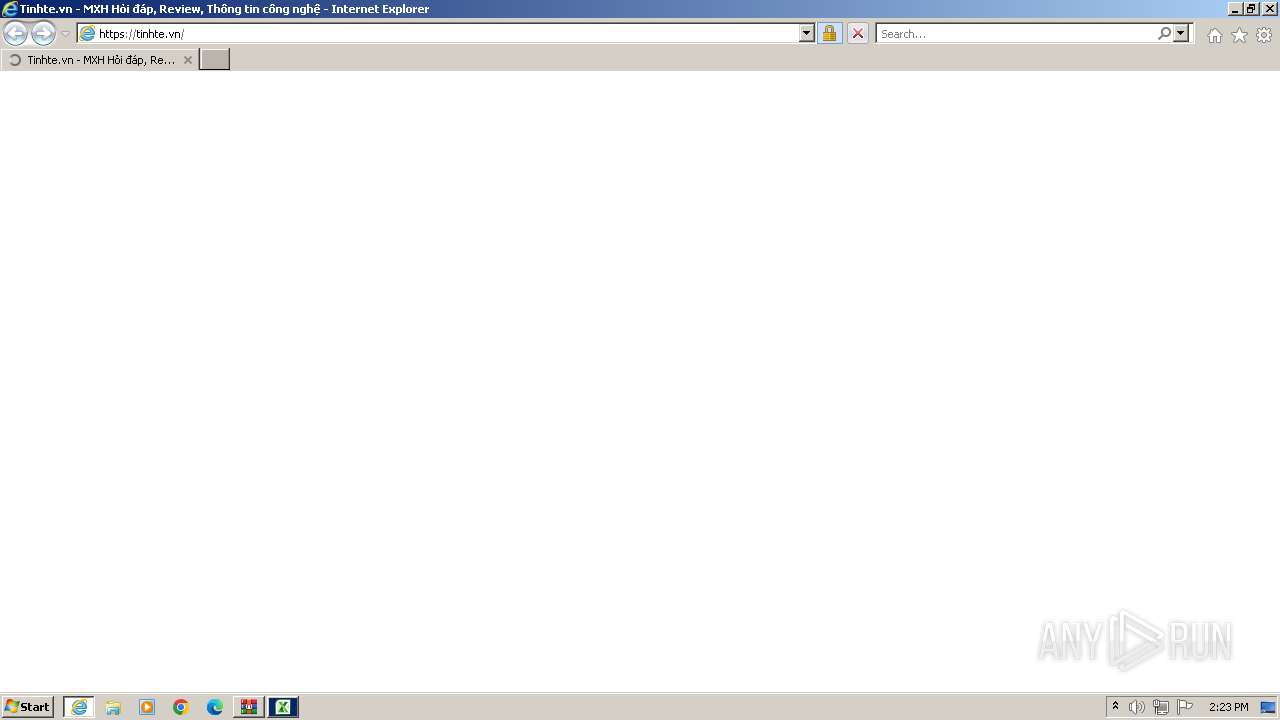Screen dimensions: 1280x720
Task: Click the Forward navigation button
Action: [43, 33]
